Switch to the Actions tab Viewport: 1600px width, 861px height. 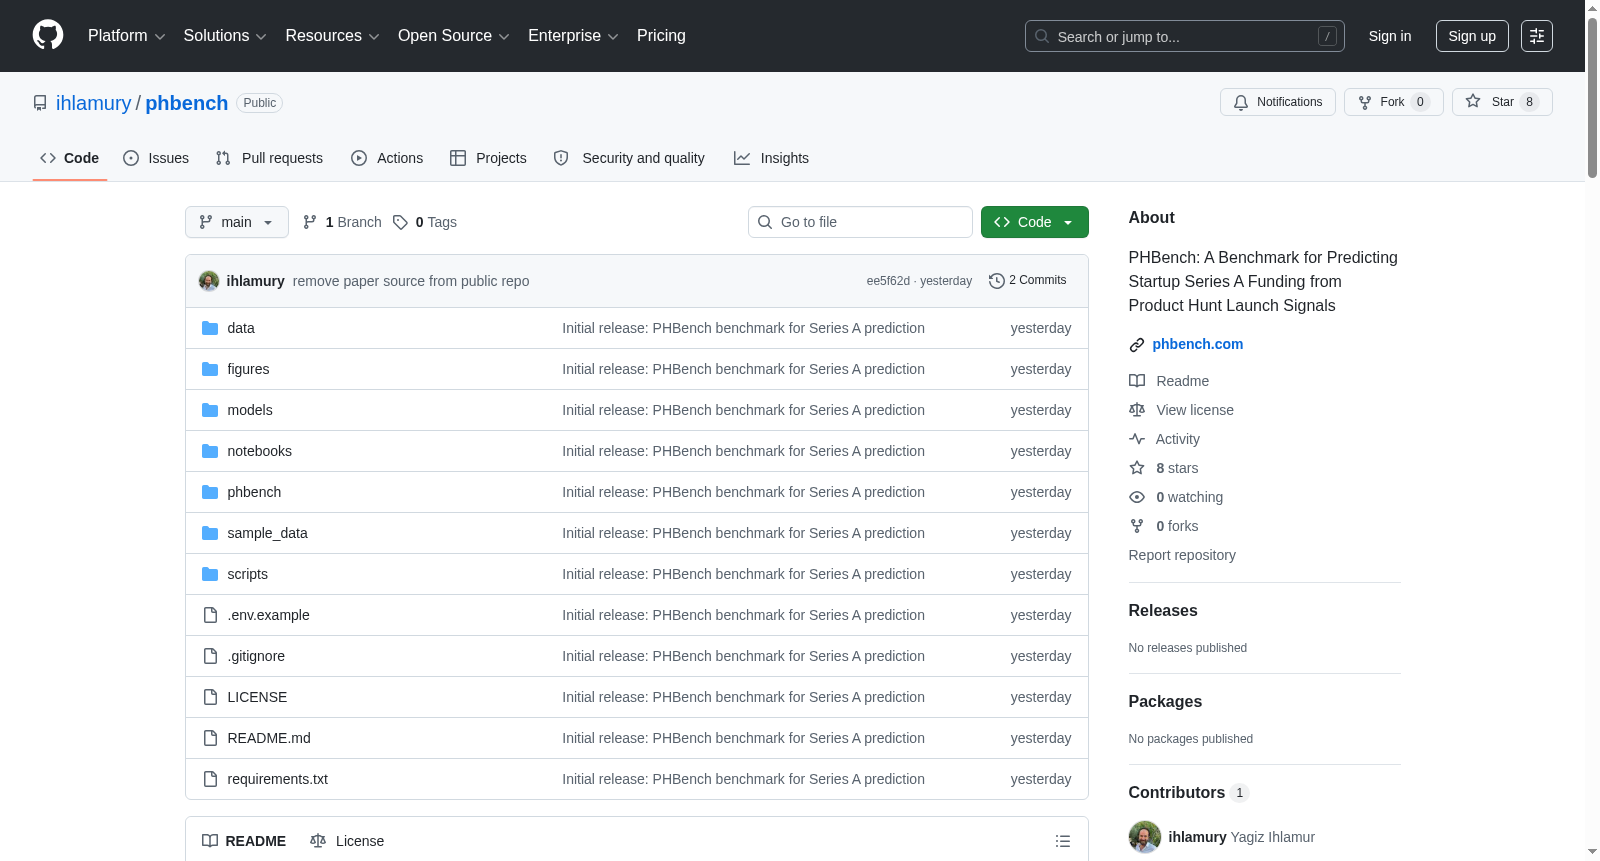(x=387, y=158)
